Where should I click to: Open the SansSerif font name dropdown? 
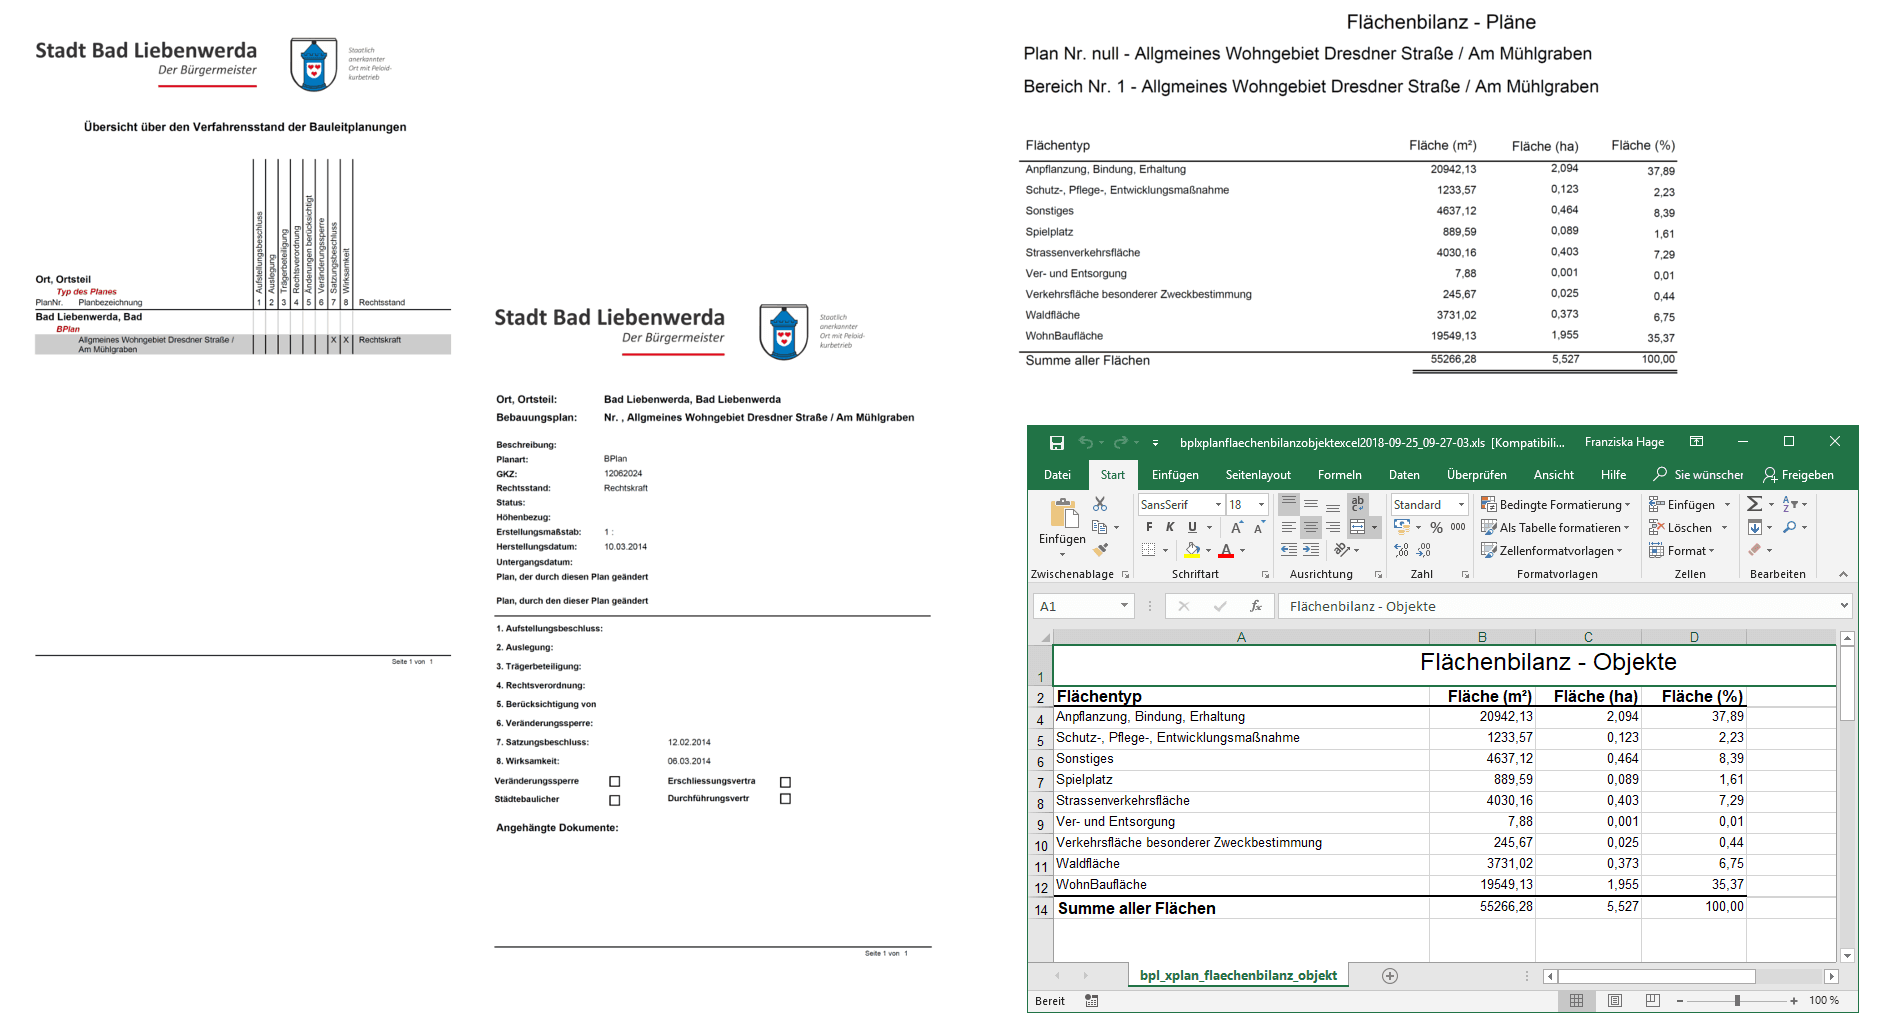point(1218,505)
